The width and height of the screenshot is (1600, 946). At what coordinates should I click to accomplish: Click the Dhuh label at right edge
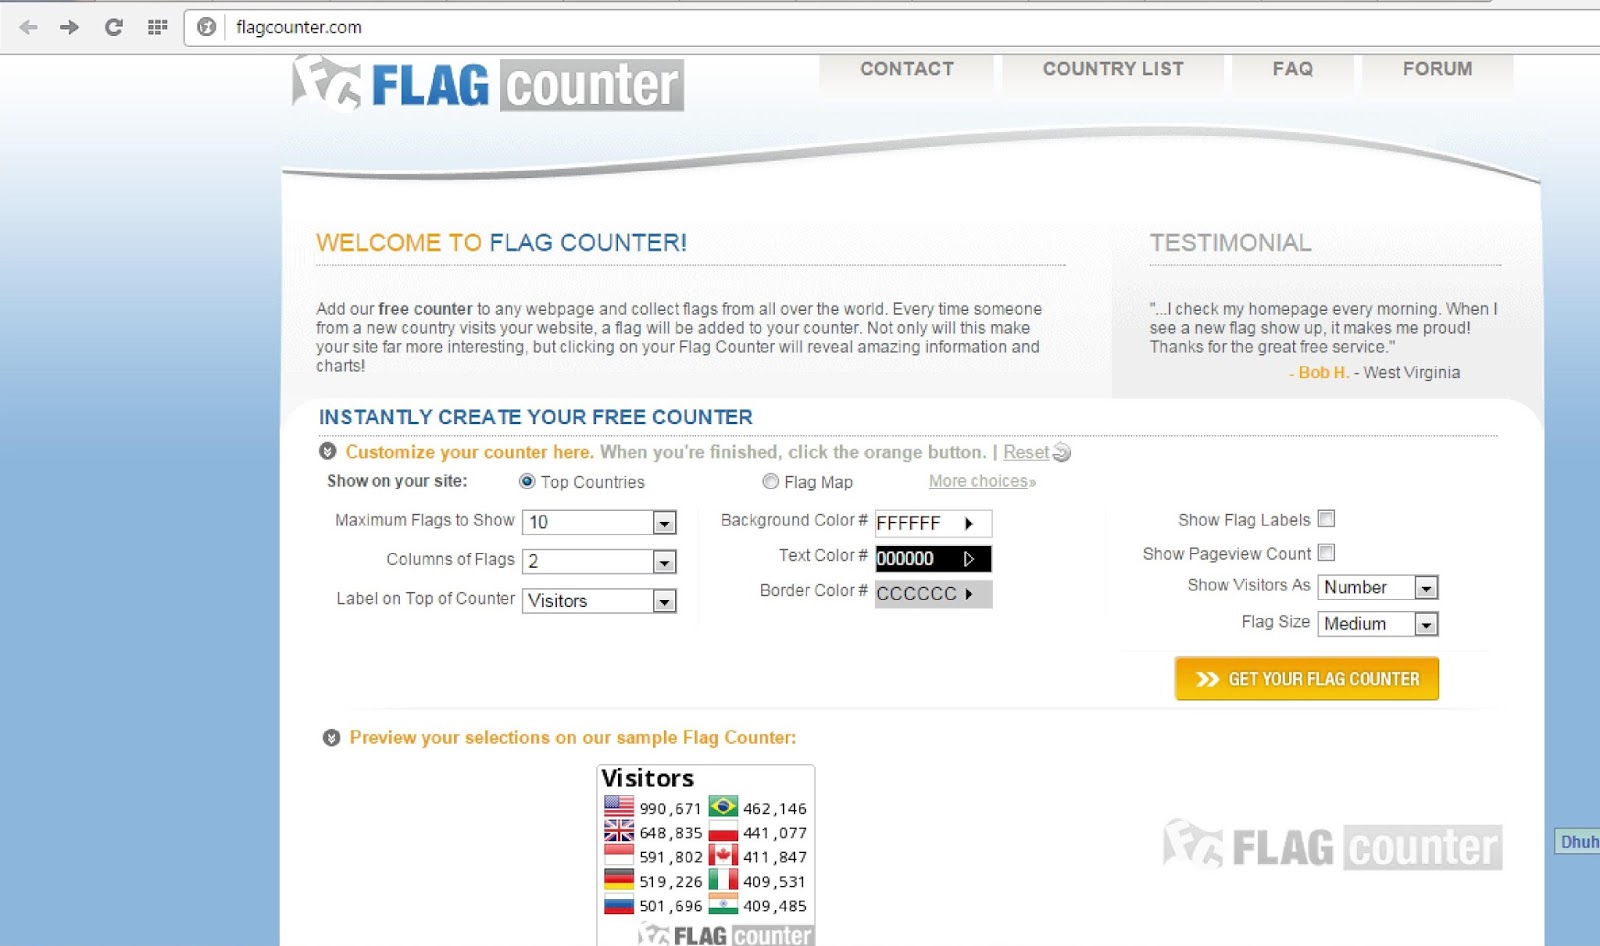pos(1578,842)
